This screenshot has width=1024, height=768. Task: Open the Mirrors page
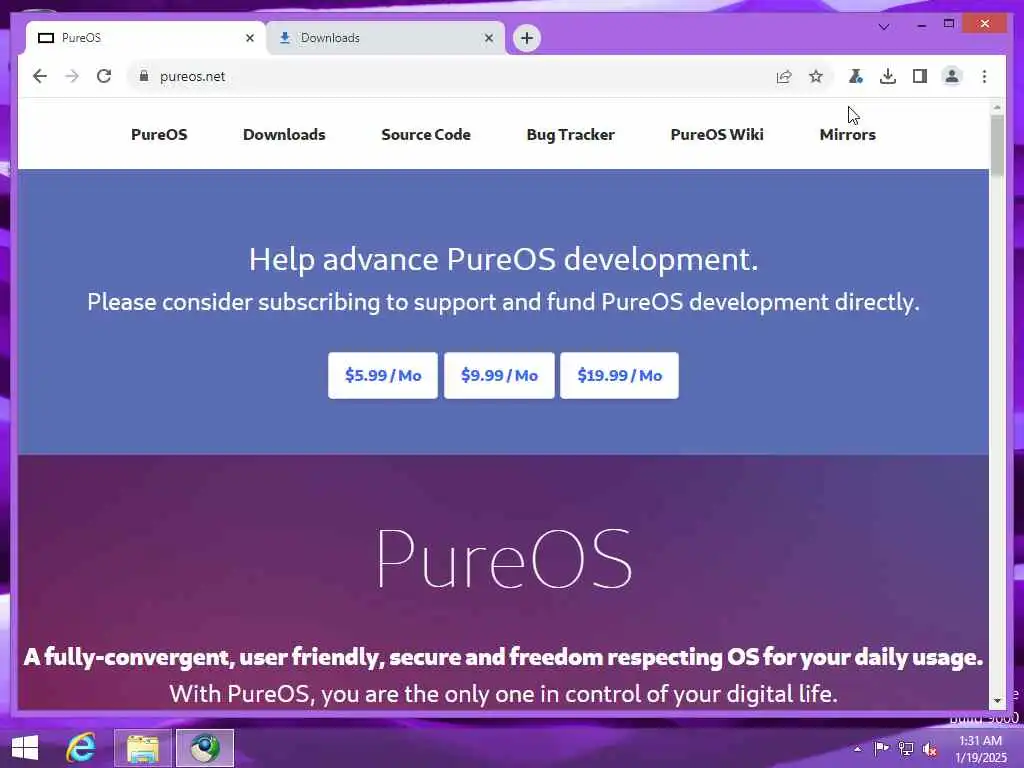848,135
